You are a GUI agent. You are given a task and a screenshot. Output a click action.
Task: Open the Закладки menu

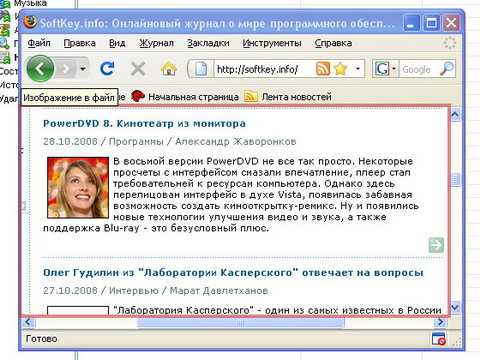click(208, 43)
